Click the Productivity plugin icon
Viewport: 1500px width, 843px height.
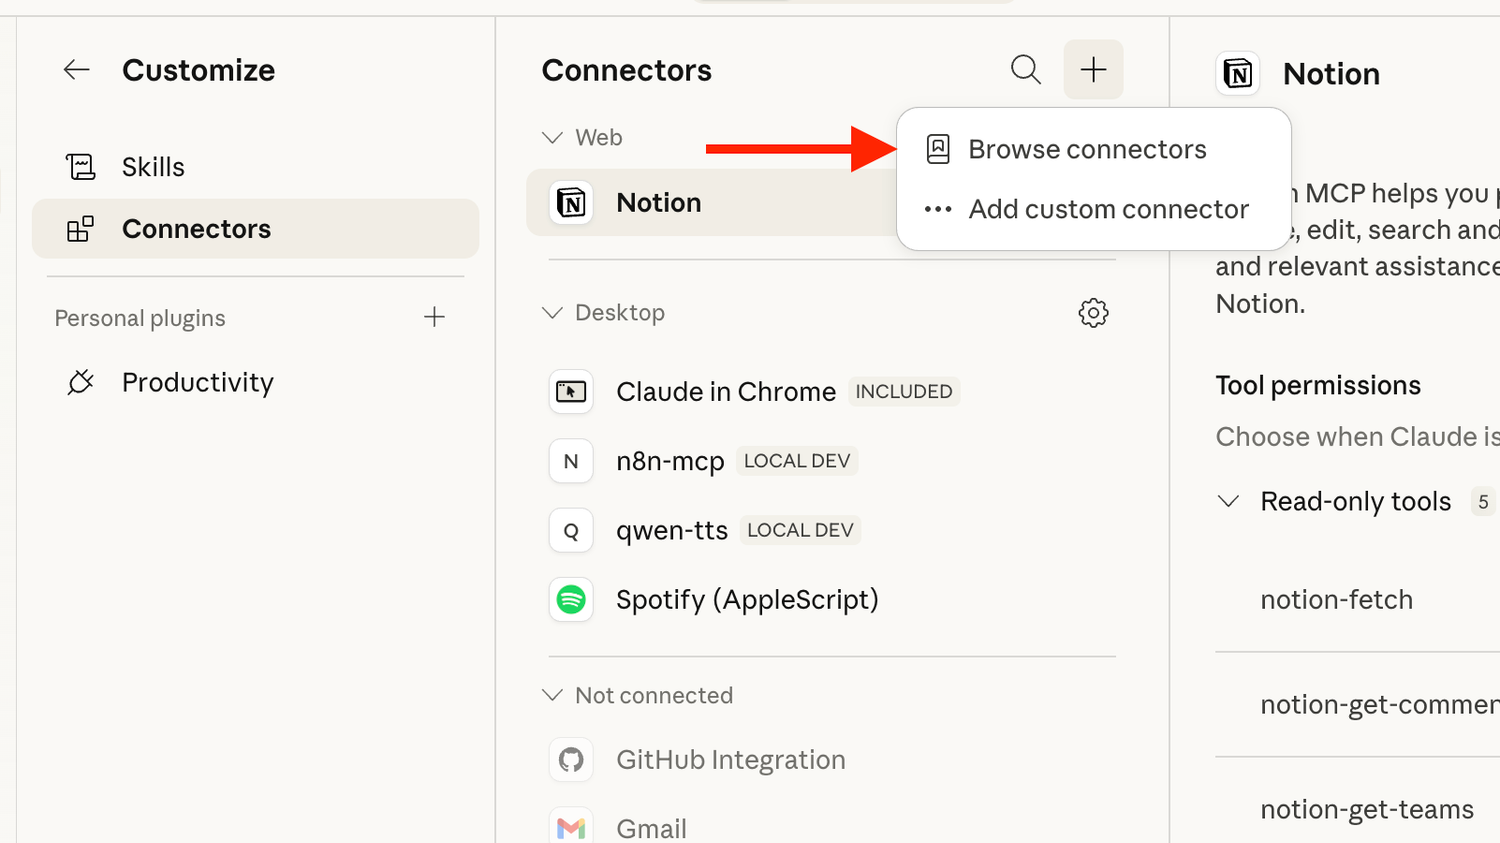(x=80, y=382)
